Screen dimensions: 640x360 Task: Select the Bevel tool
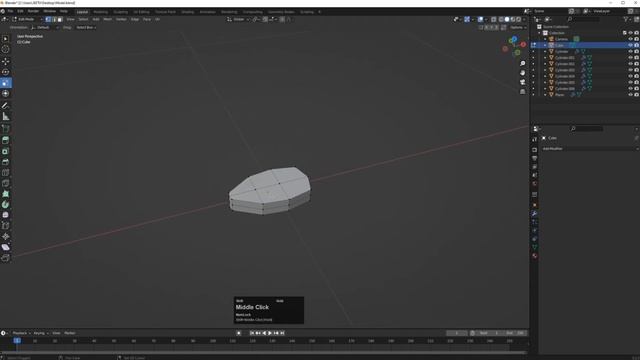coord(6,162)
